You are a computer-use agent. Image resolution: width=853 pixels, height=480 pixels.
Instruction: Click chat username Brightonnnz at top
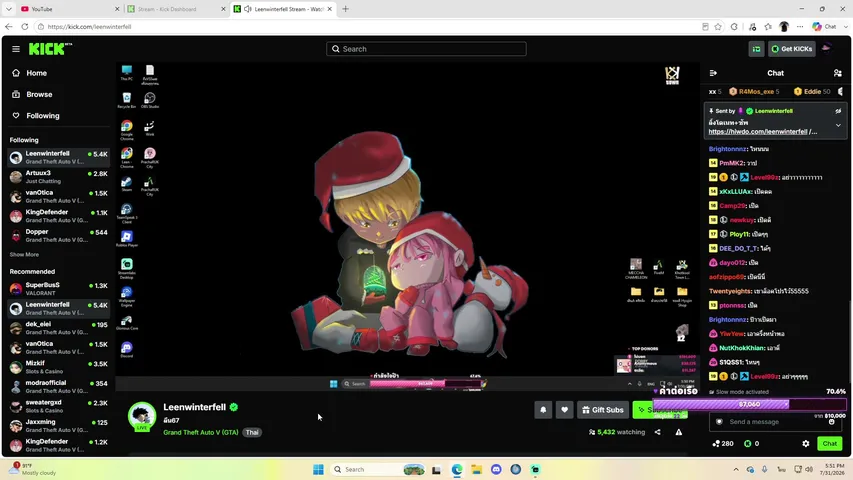click(x=727, y=149)
